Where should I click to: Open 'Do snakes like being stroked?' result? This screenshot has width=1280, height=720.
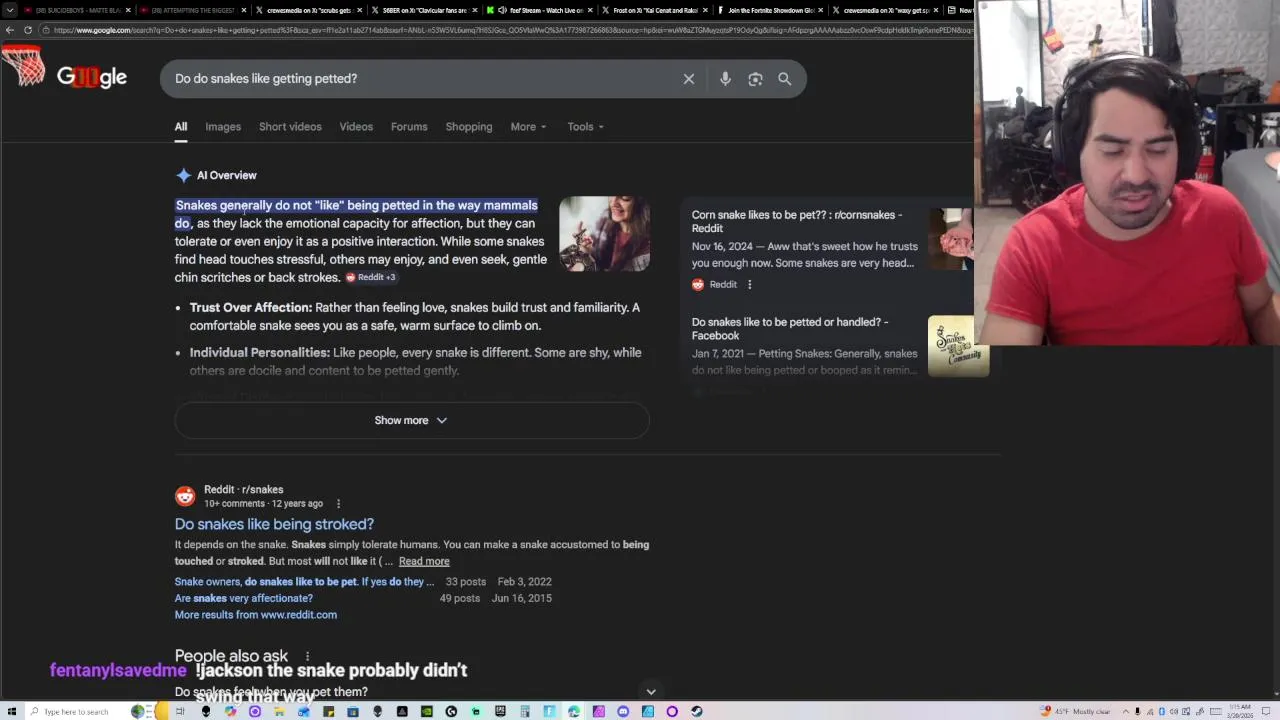[274, 524]
